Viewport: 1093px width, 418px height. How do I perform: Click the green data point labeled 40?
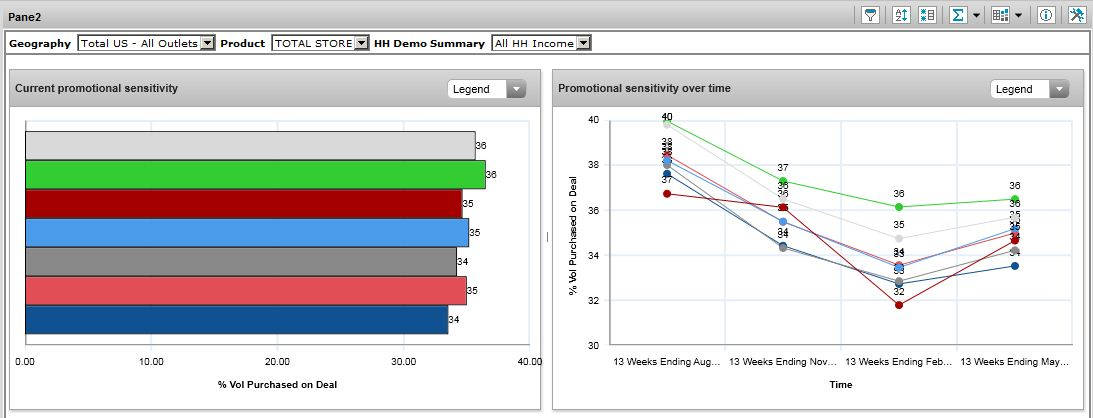[x=667, y=122]
